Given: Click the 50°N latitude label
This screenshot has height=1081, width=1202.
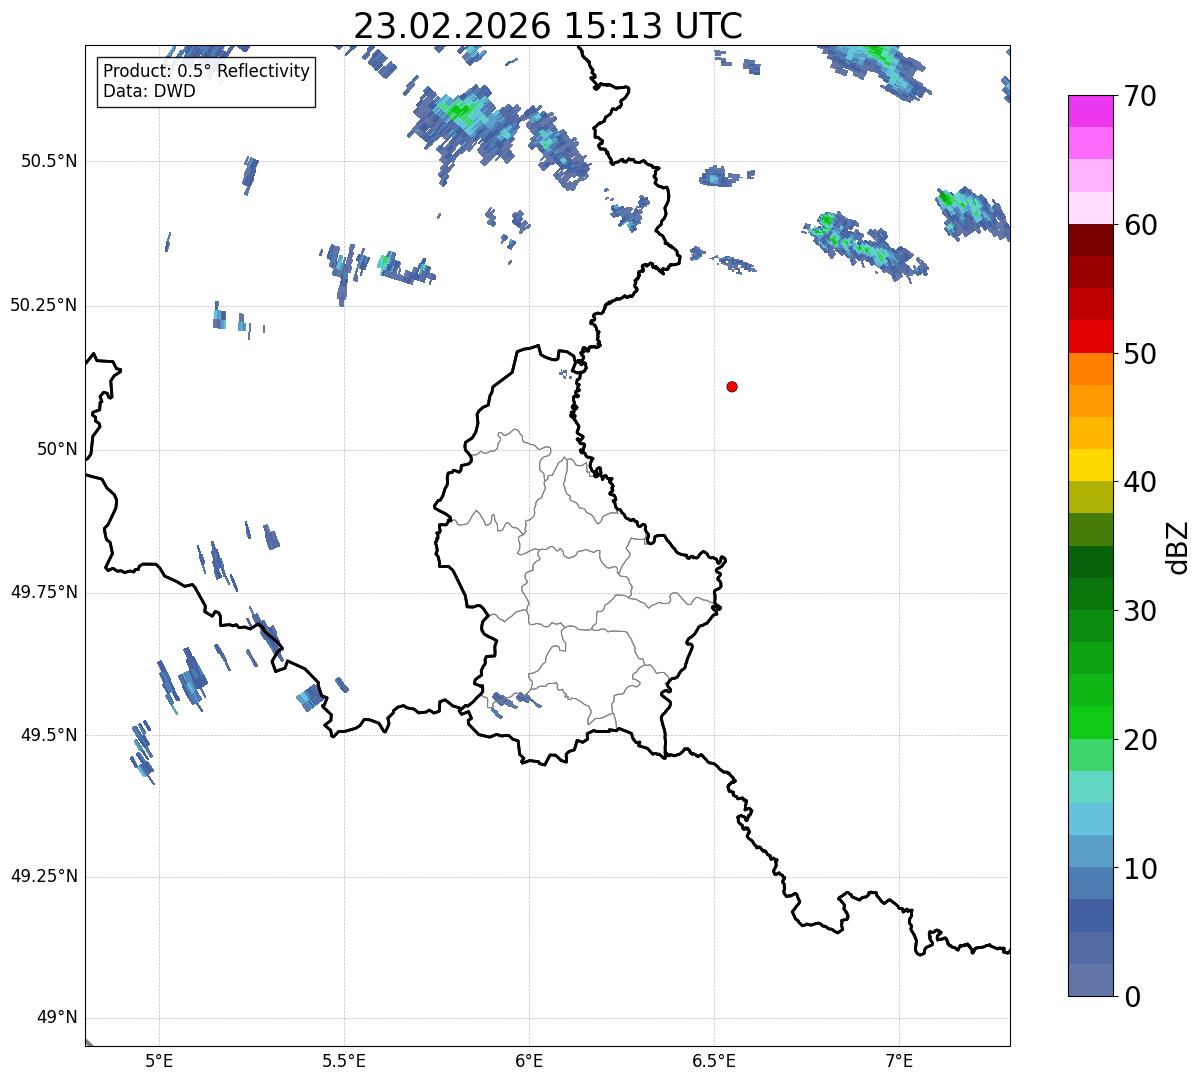Looking at the screenshot, I should pos(57,449).
